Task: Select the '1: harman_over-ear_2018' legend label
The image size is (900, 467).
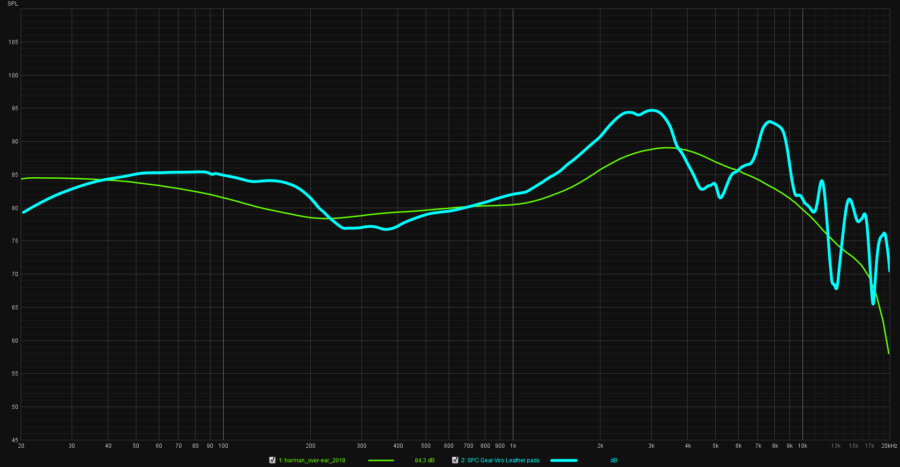Action: pos(312,460)
